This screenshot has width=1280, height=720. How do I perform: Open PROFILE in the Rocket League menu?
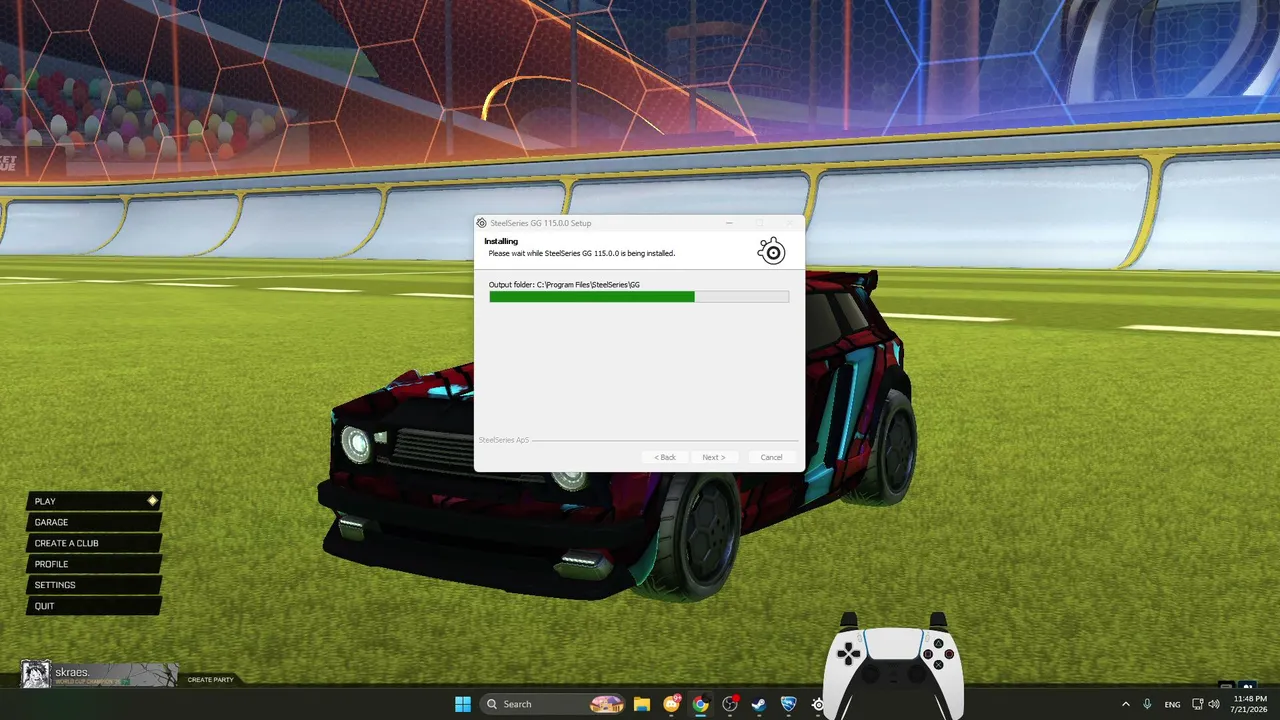pos(94,564)
